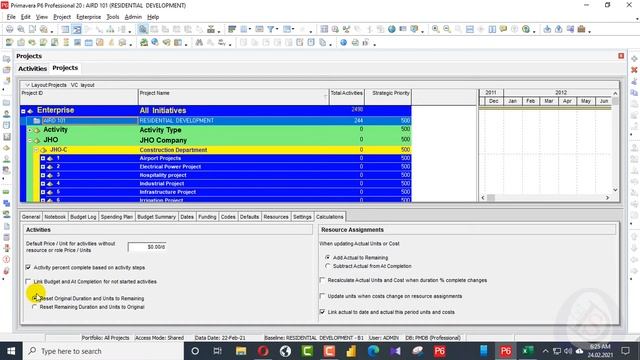Open the Settings detail tab
The height and width of the screenshot is (360, 640).
[x=302, y=217]
